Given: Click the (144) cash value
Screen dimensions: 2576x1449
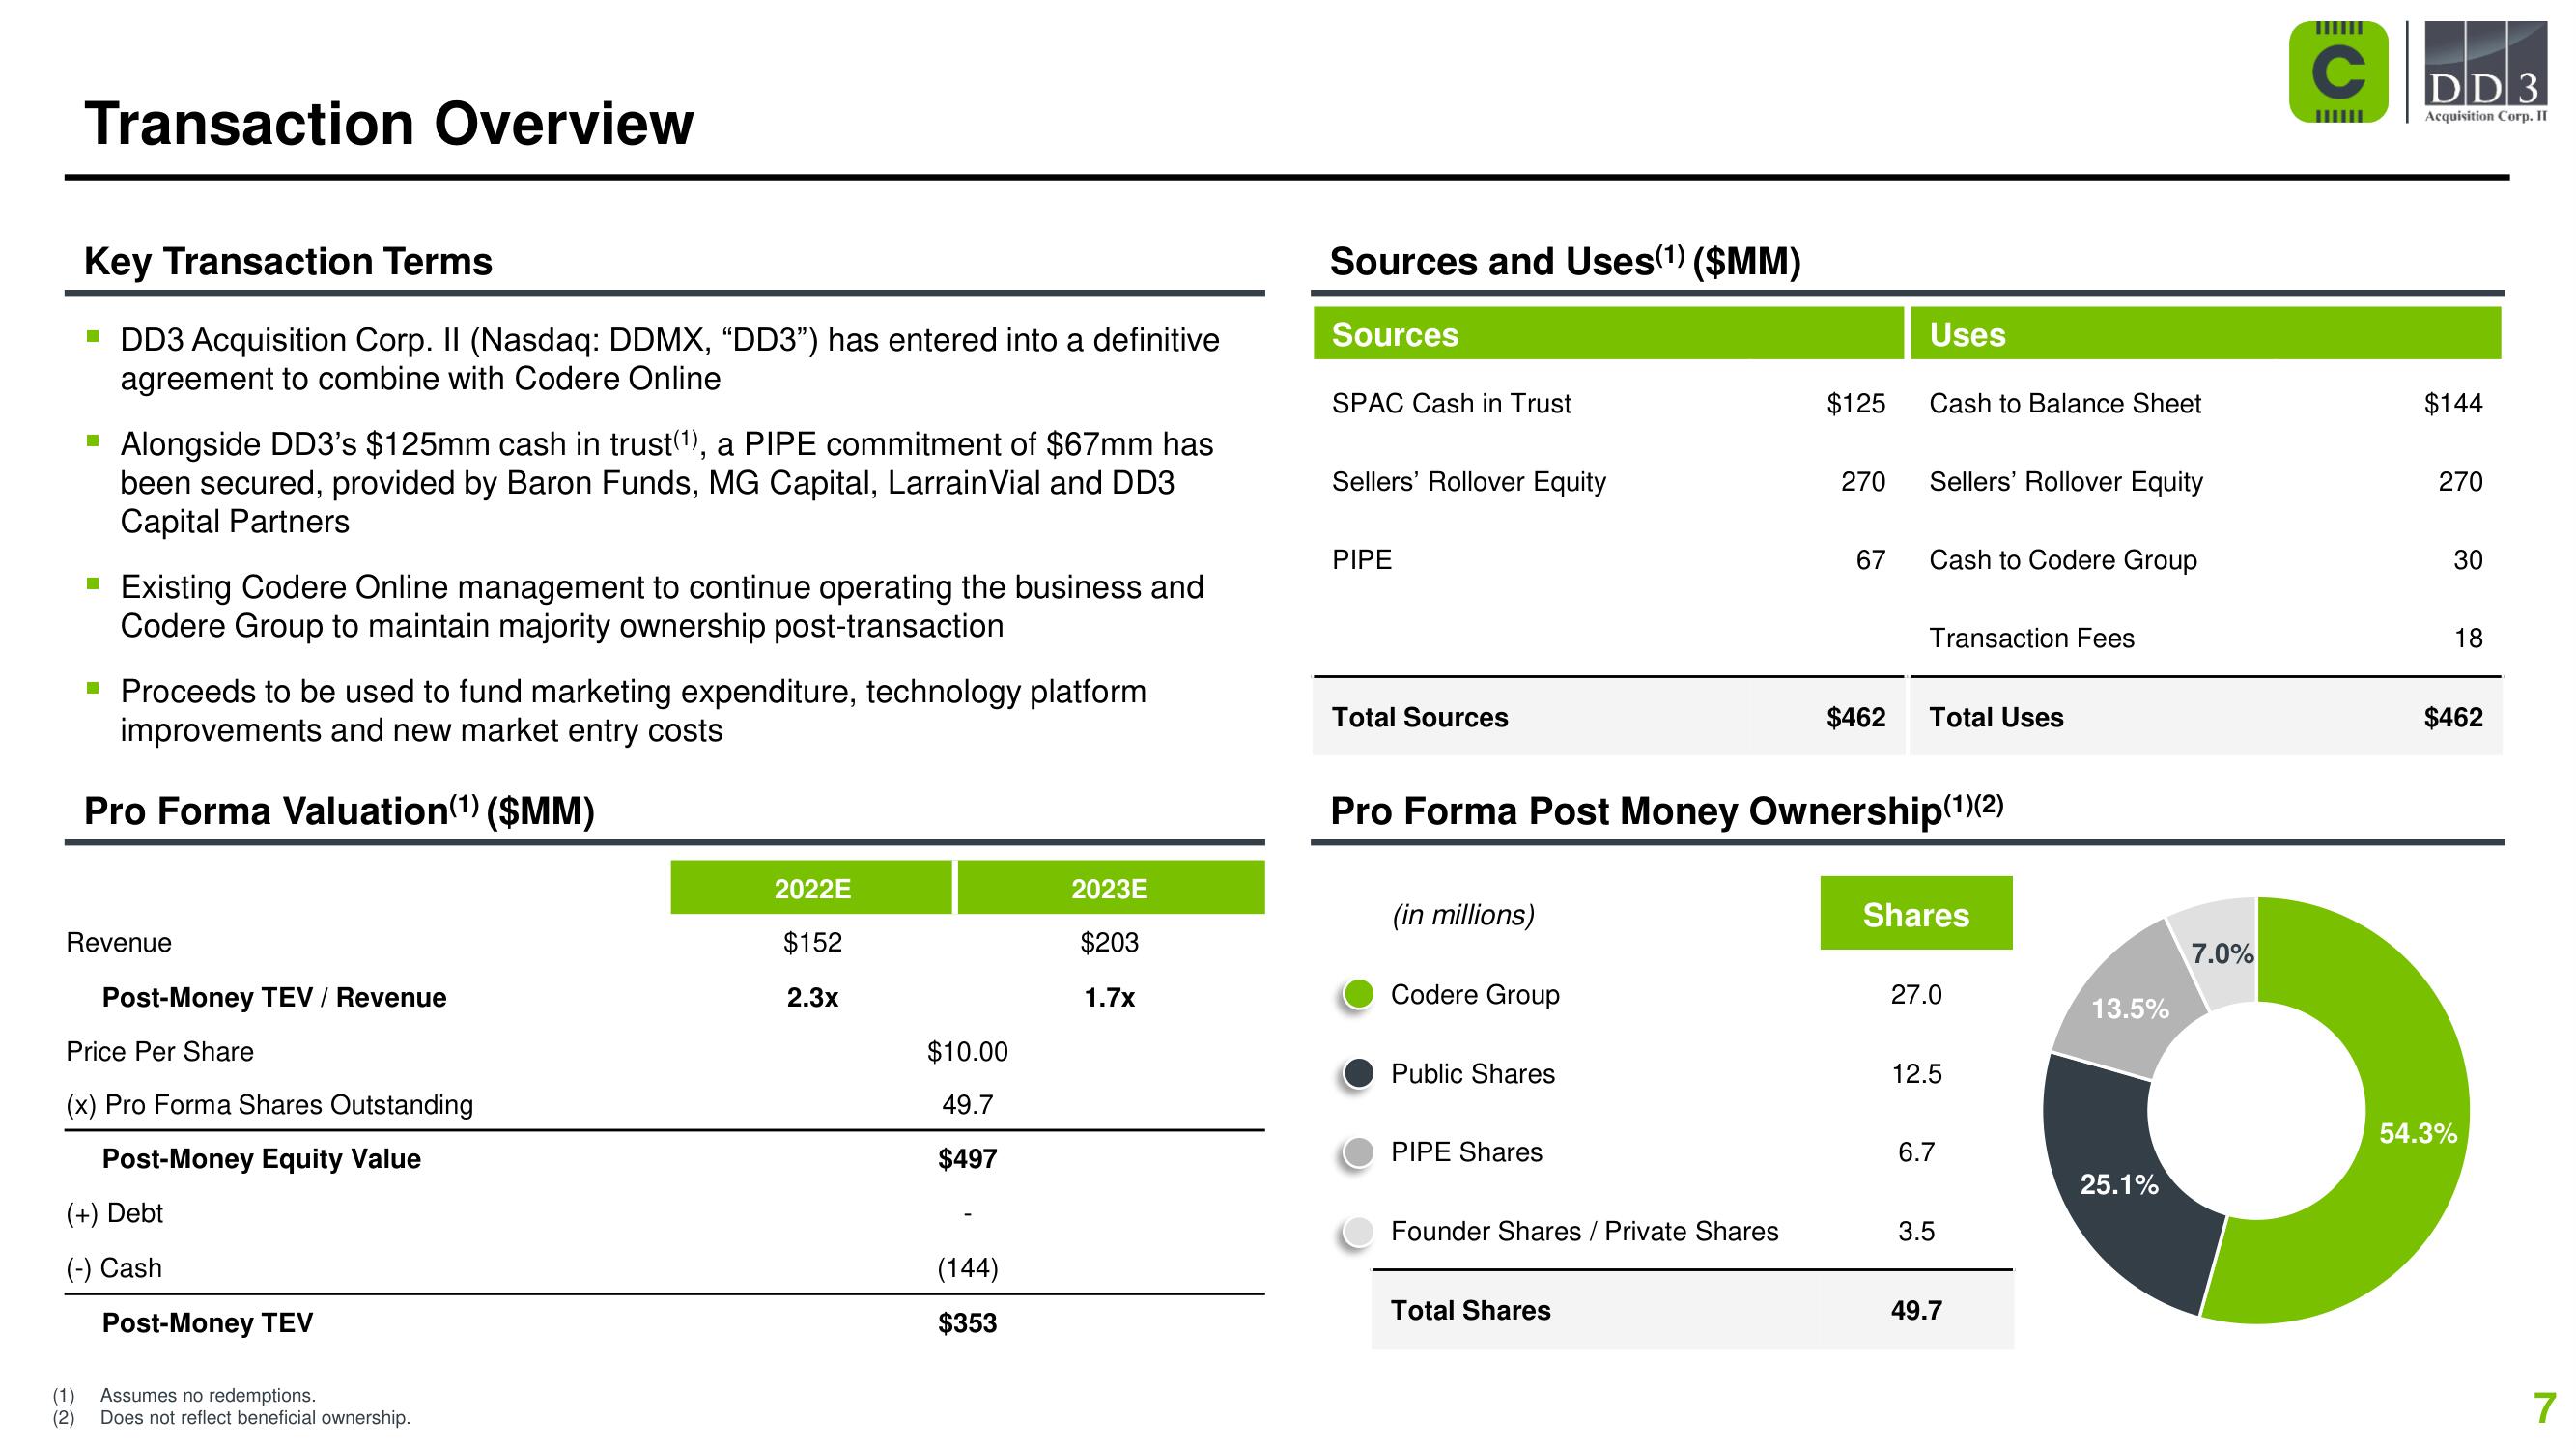Looking at the screenshot, I should (x=967, y=1268).
